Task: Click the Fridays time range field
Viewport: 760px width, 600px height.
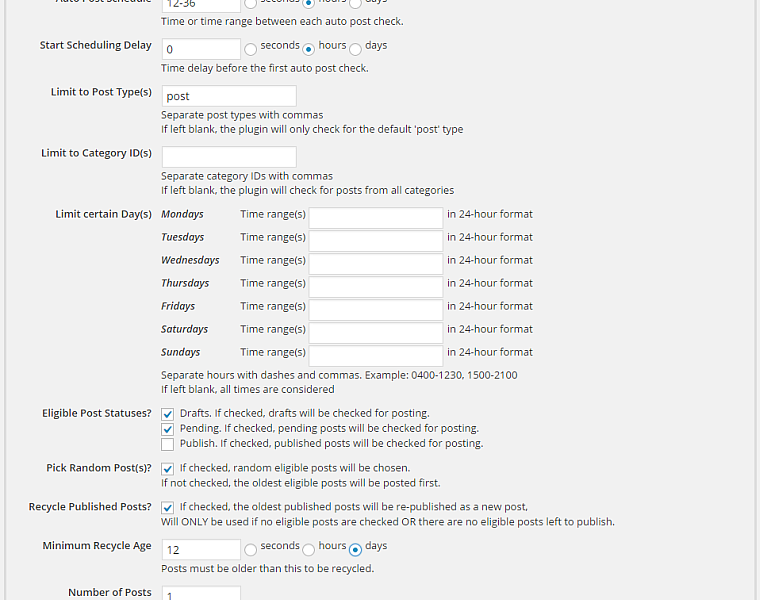Action: pyautogui.click(x=375, y=310)
